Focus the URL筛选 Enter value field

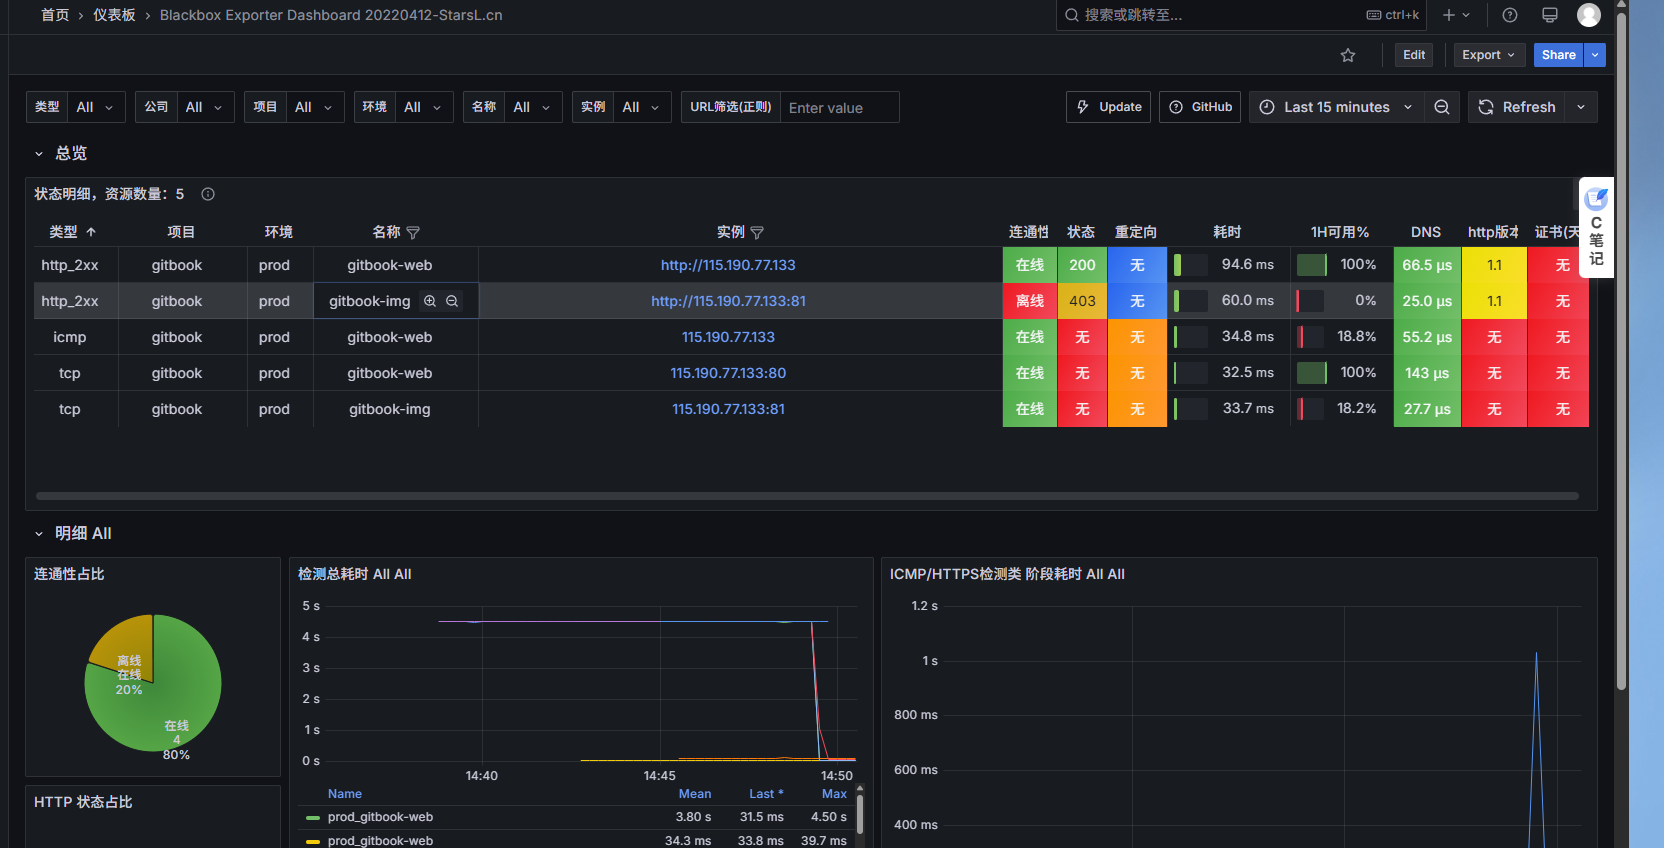pyautogui.click(x=839, y=107)
